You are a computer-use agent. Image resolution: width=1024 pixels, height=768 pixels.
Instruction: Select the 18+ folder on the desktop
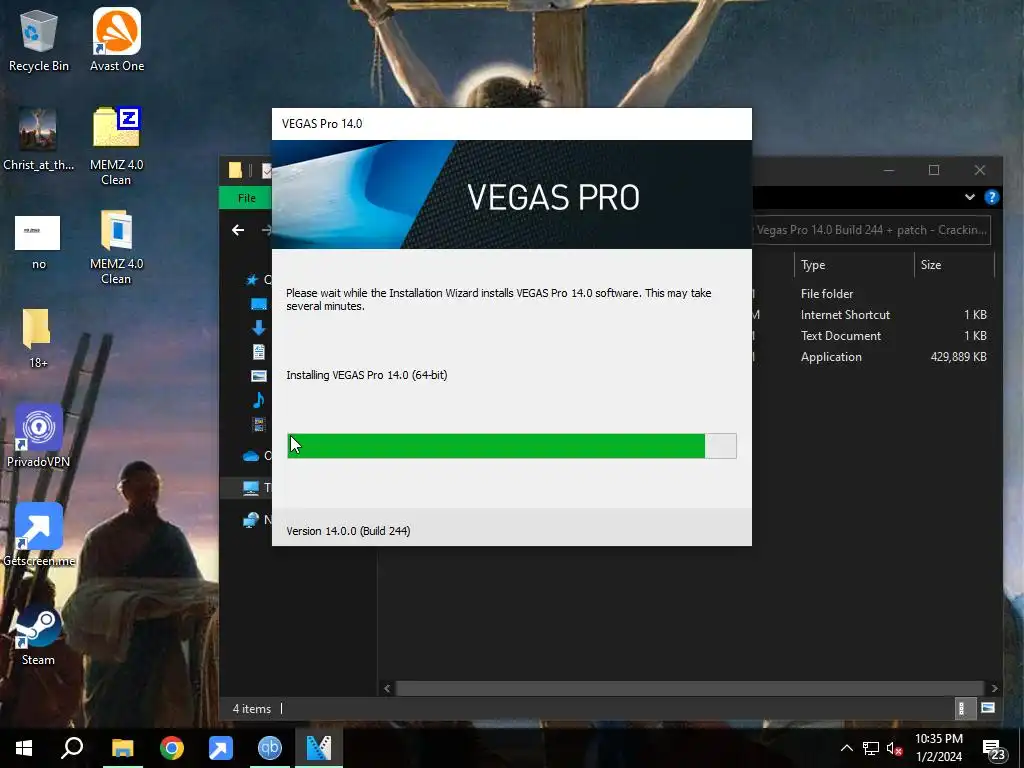38,337
